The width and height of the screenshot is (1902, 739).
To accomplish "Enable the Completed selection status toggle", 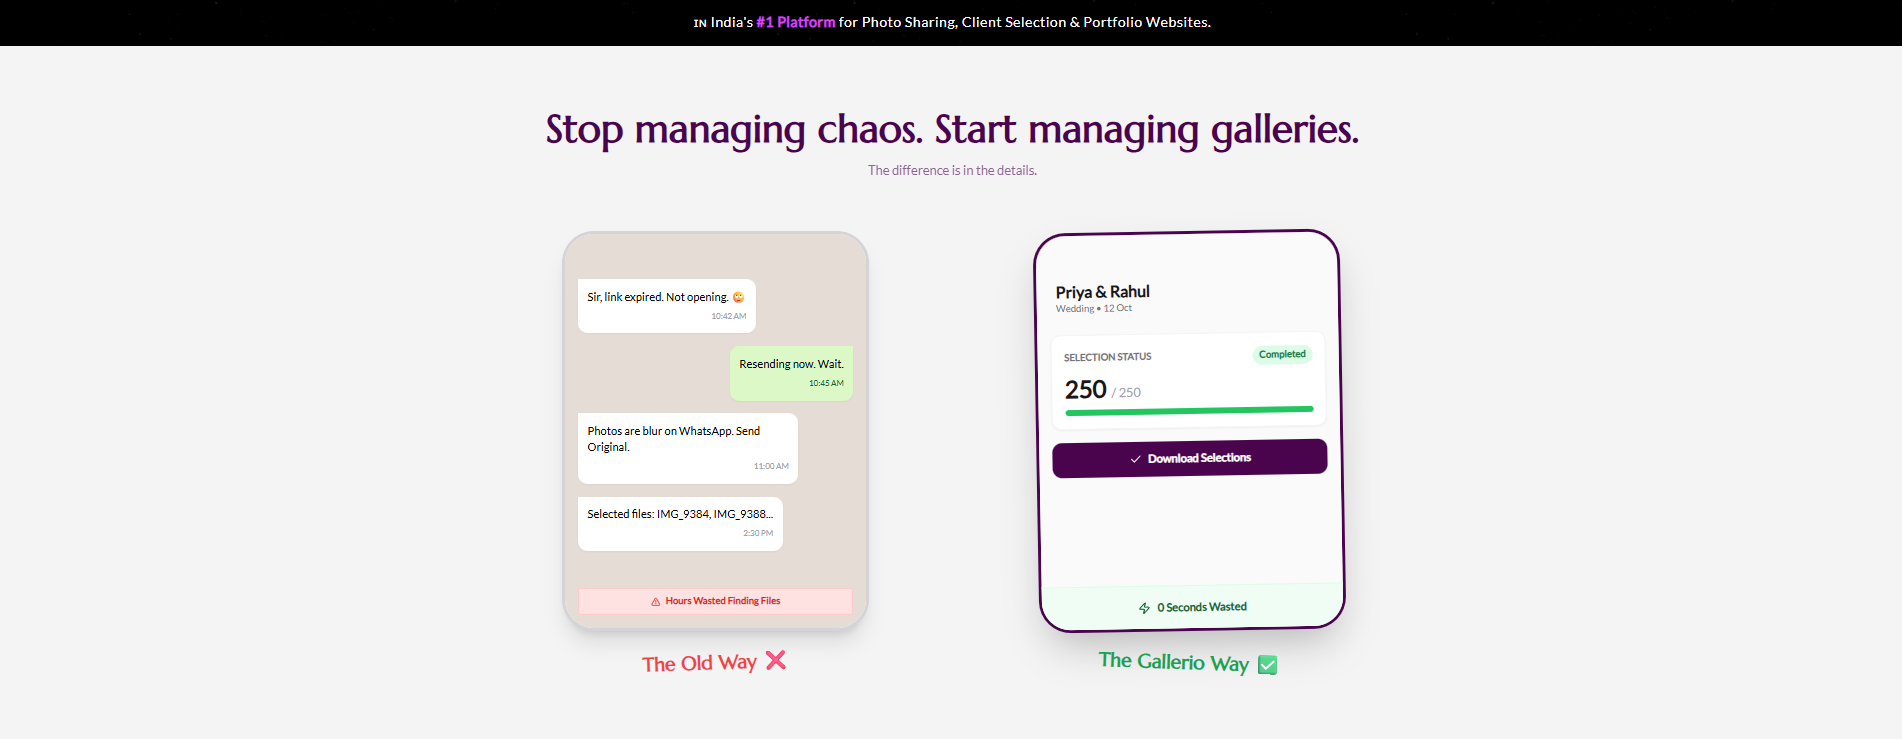I will 1282,354.
